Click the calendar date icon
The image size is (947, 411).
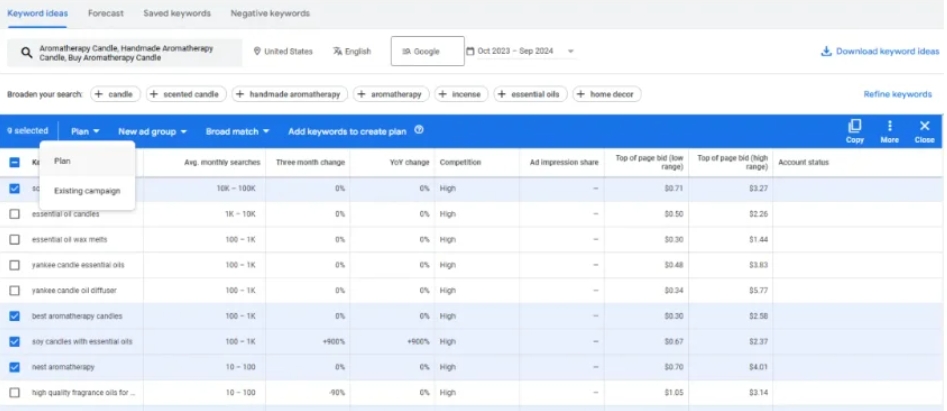pyautogui.click(x=470, y=51)
